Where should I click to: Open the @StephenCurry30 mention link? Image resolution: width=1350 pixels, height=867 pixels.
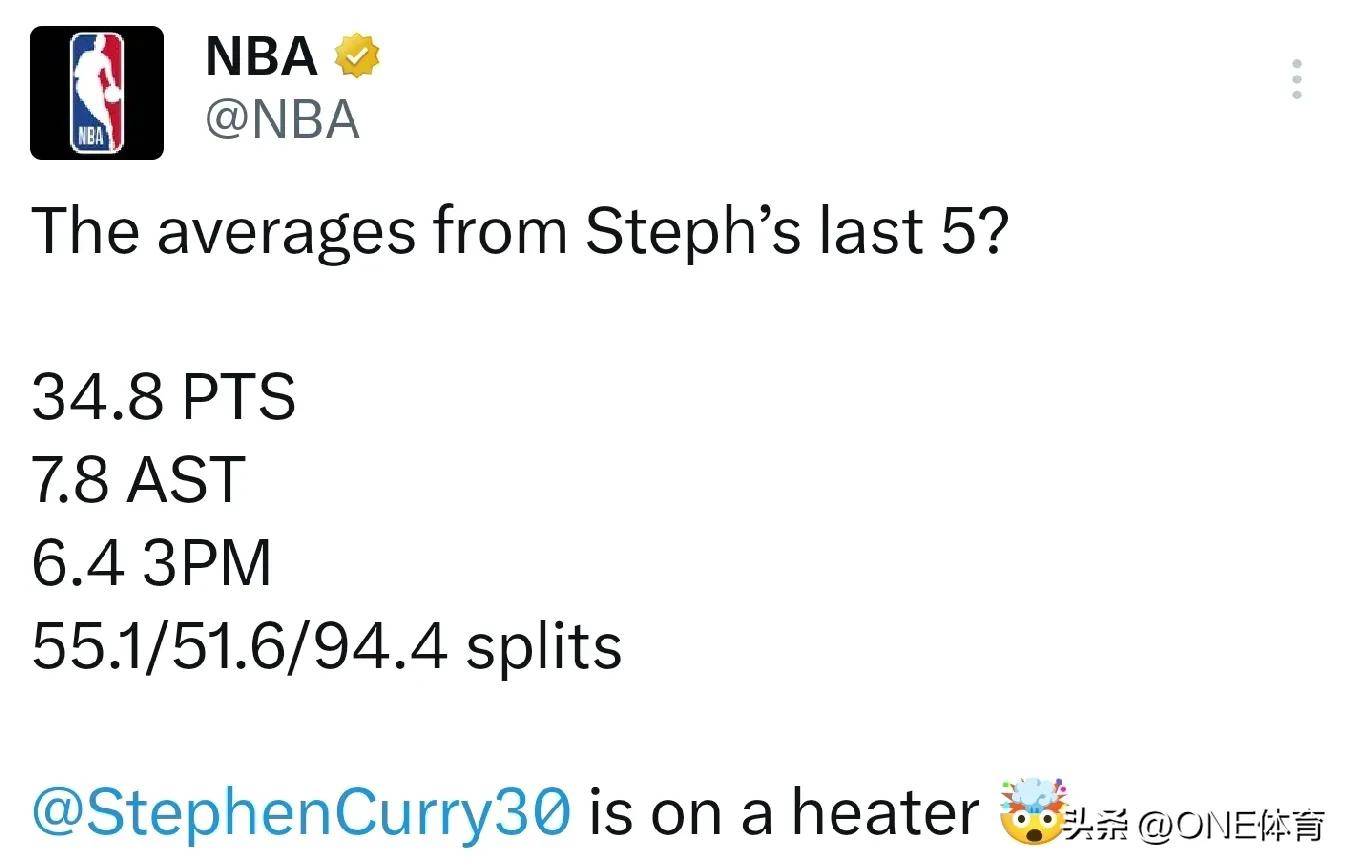[x=303, y=813]
